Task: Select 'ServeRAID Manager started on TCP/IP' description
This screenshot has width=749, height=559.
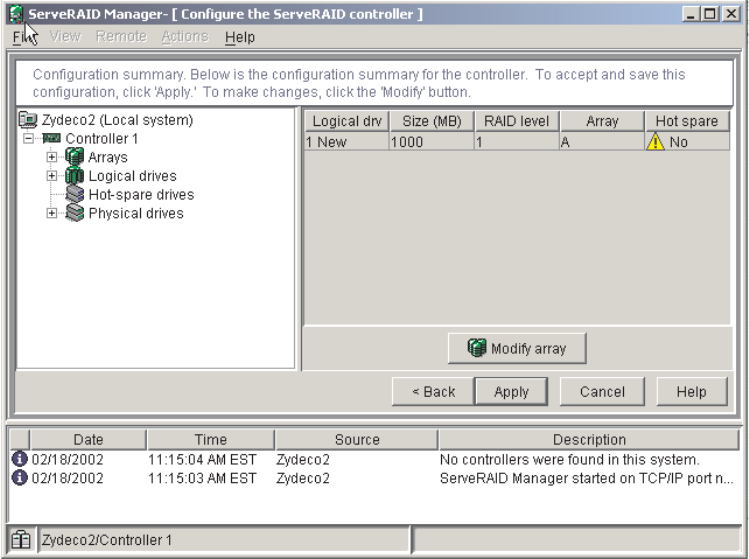Action: click(x=587, y=478)
